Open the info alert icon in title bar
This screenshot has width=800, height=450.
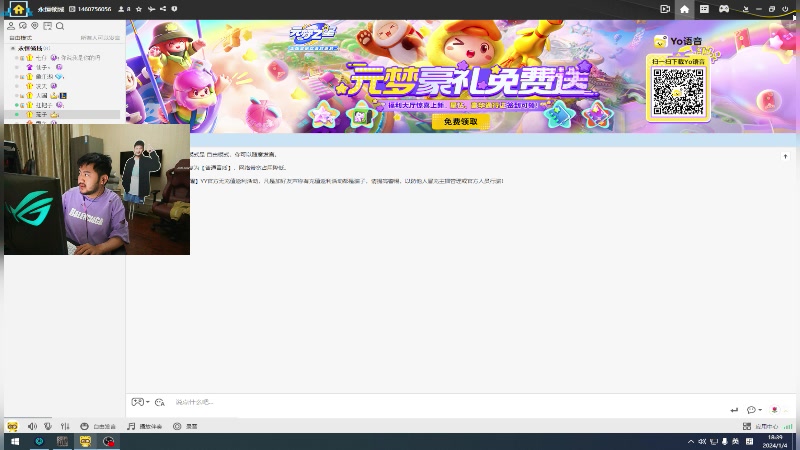[174, 9]
